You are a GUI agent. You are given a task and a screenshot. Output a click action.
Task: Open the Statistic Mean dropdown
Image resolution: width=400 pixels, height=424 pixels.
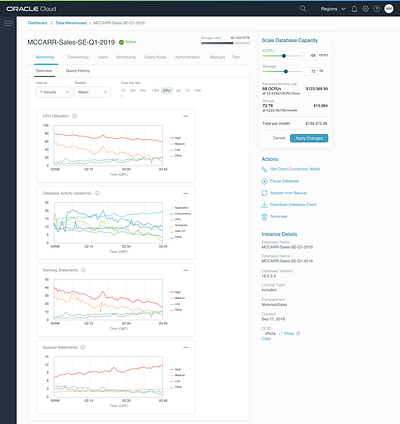coord(92,92)
